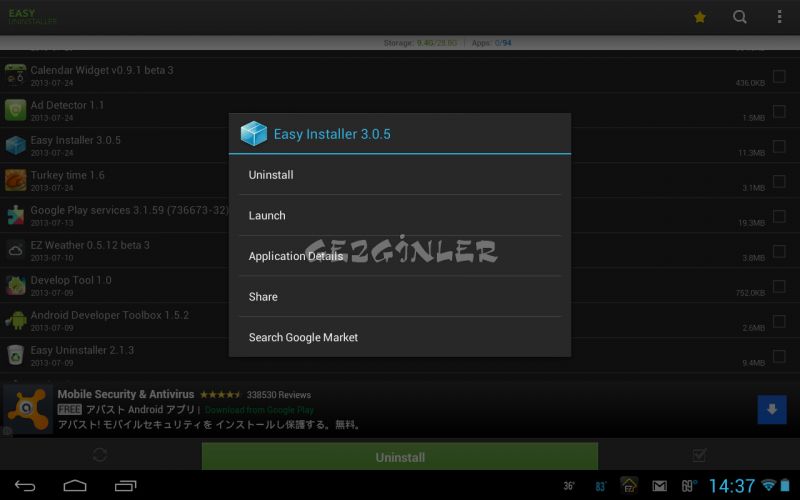Tap the Easy Installer list icon

(x=15, y=145)
